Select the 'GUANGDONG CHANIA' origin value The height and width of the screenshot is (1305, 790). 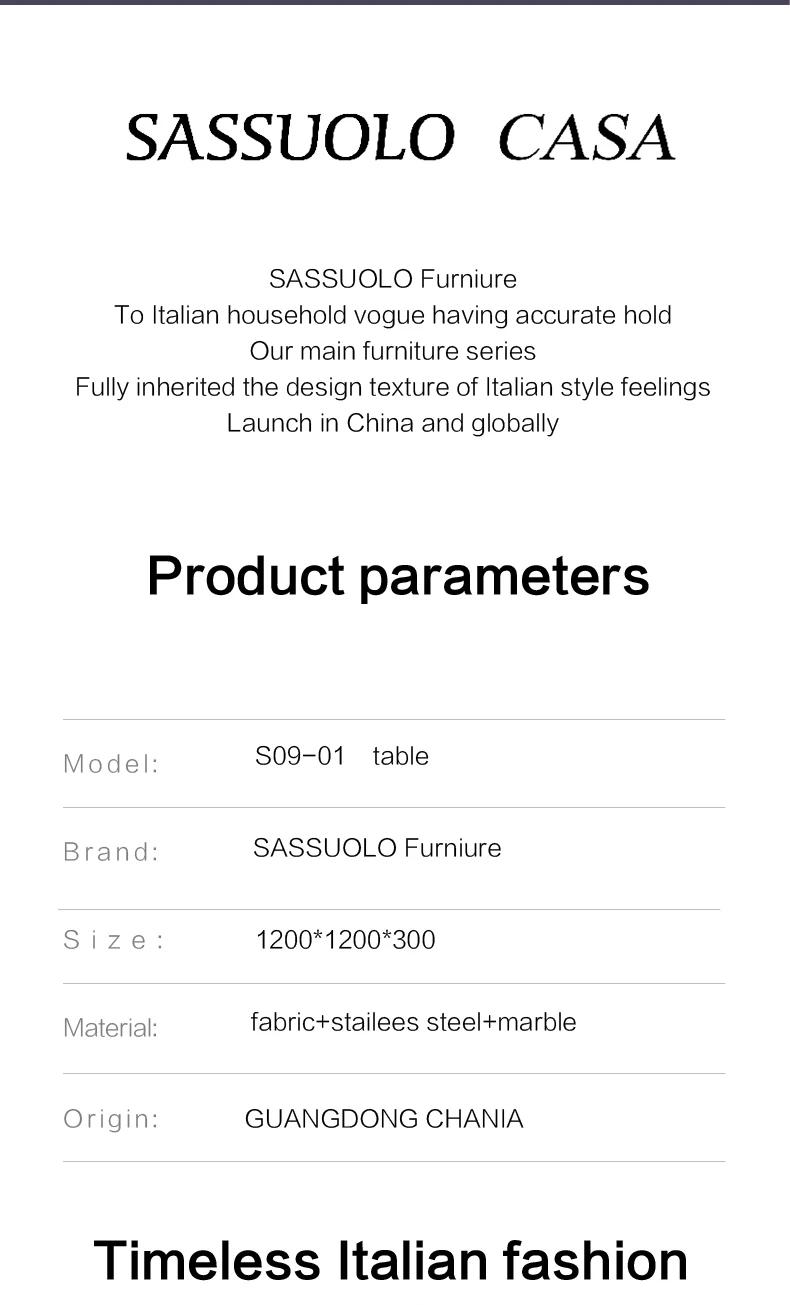[384, 1118]
